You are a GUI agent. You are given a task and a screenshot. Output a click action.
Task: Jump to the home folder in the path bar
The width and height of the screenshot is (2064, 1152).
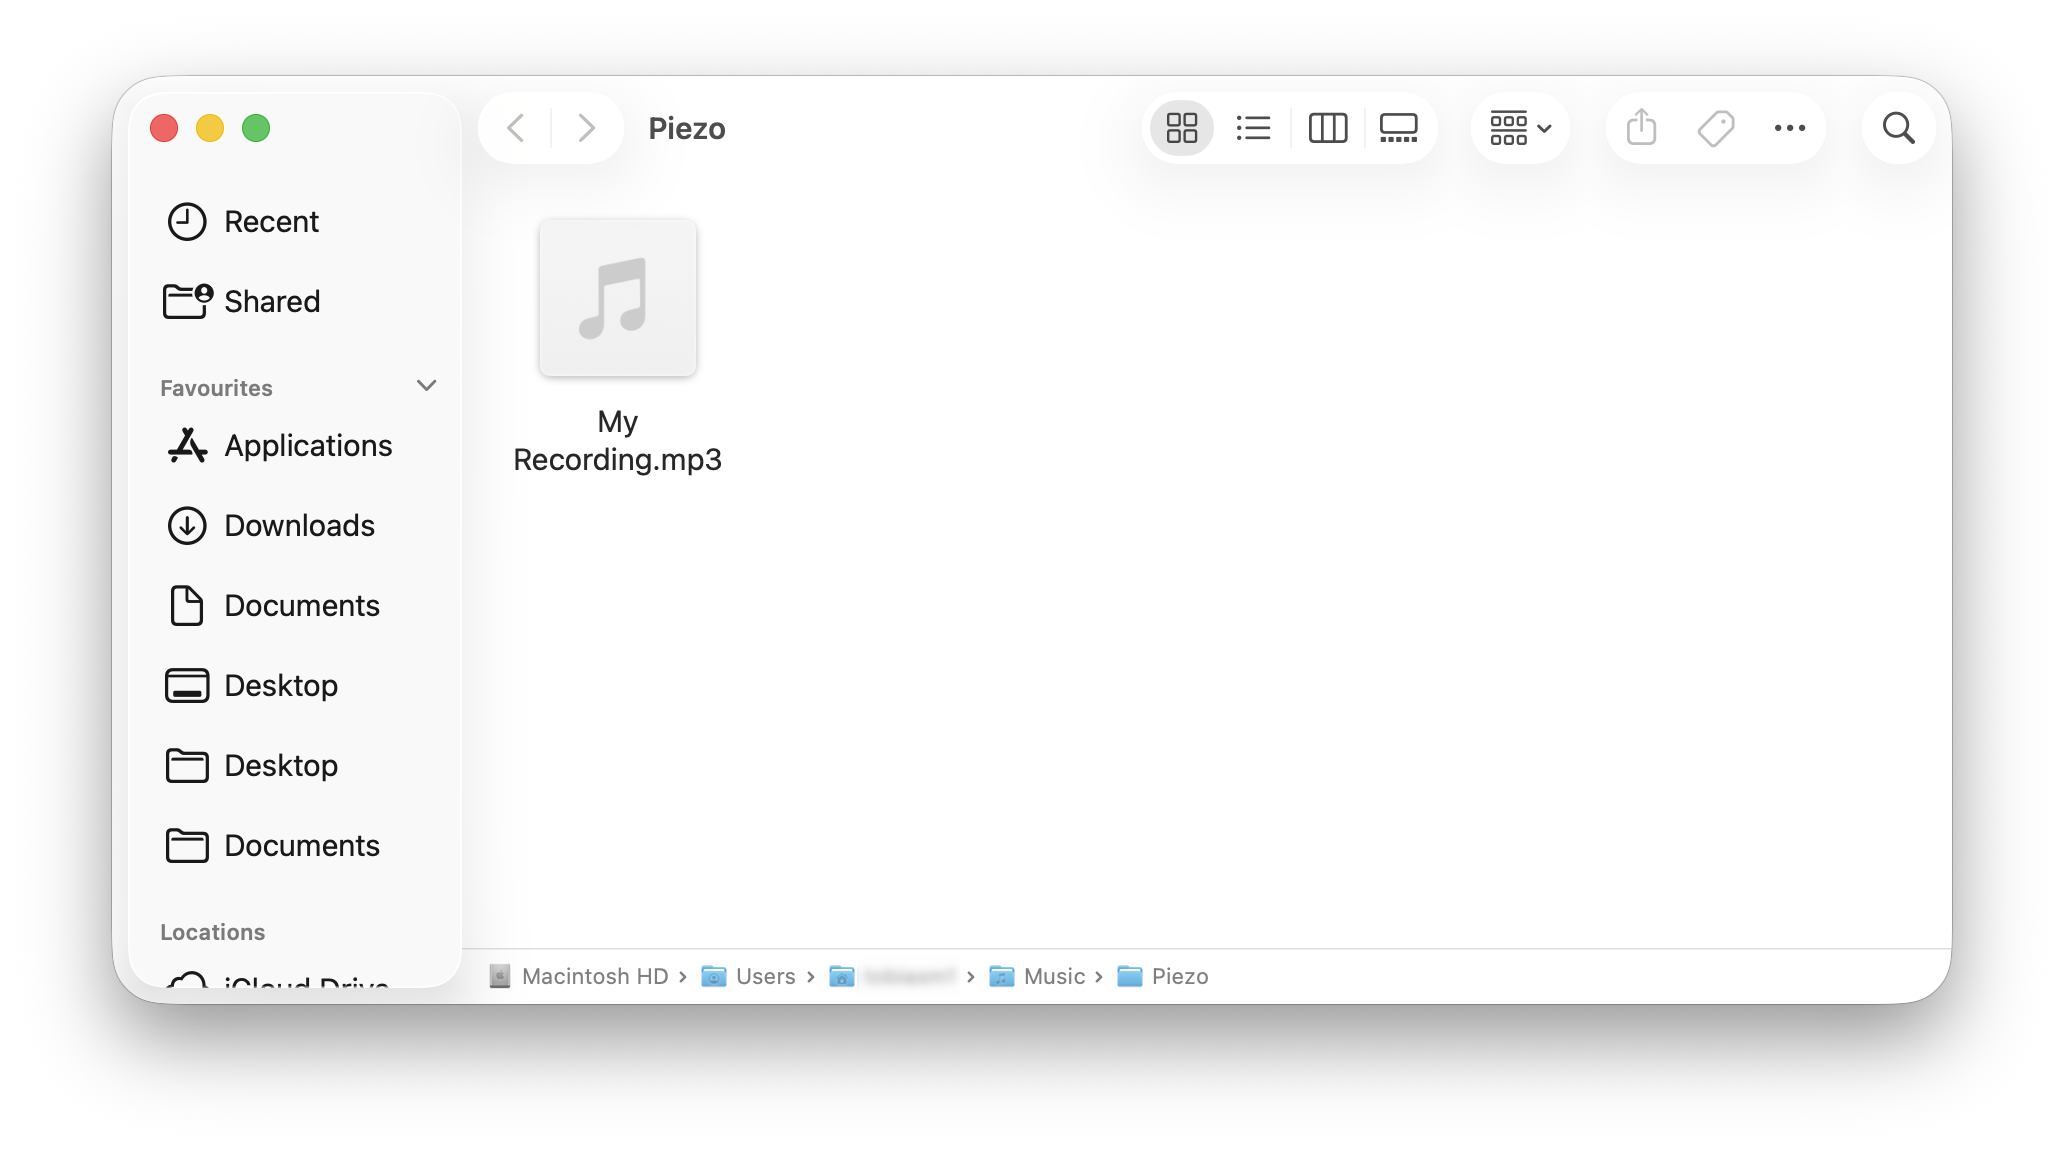click(893, 976)
